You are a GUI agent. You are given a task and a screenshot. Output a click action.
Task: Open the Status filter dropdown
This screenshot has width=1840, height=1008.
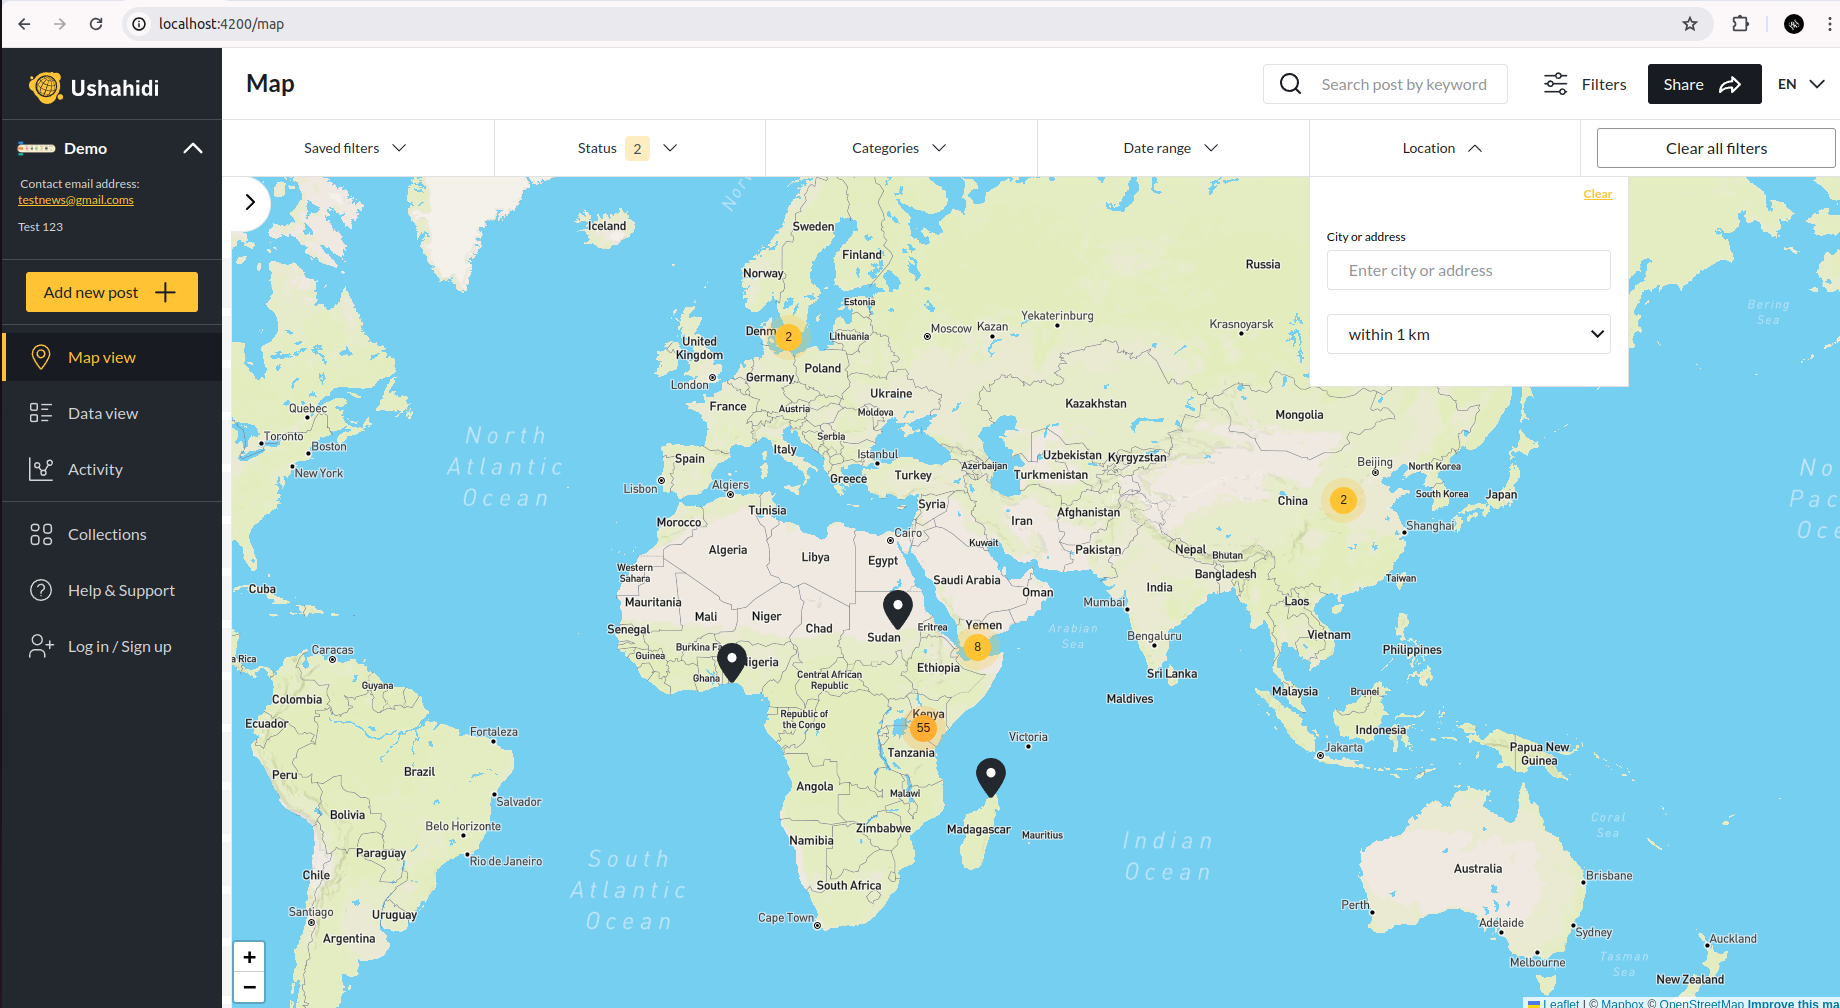[x=629, y=148]
